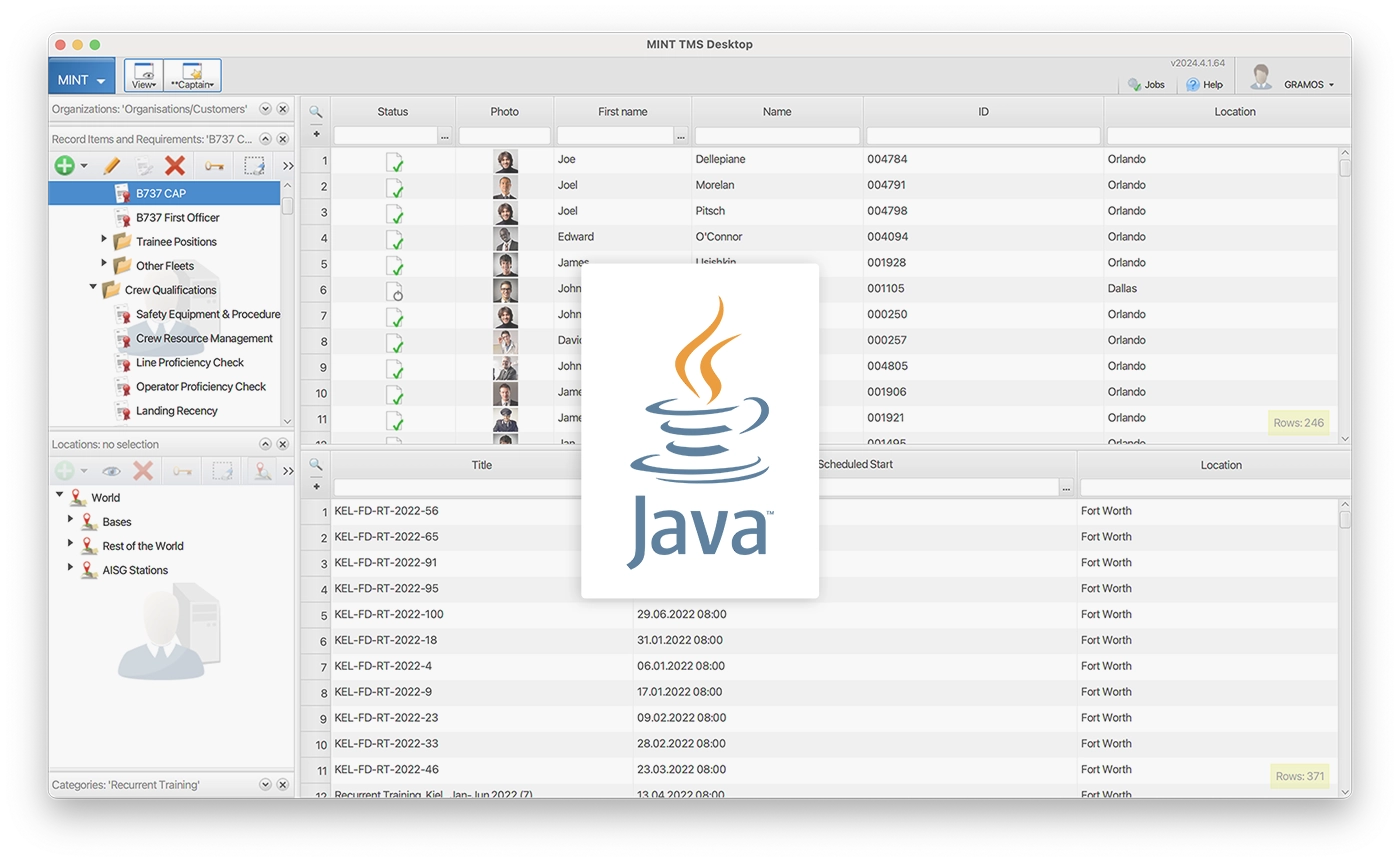Click Edward O'Connor's photo thumbnail
Image resolution: width=1400 pixels, height=862 pixels.
[x=505, y=238]
